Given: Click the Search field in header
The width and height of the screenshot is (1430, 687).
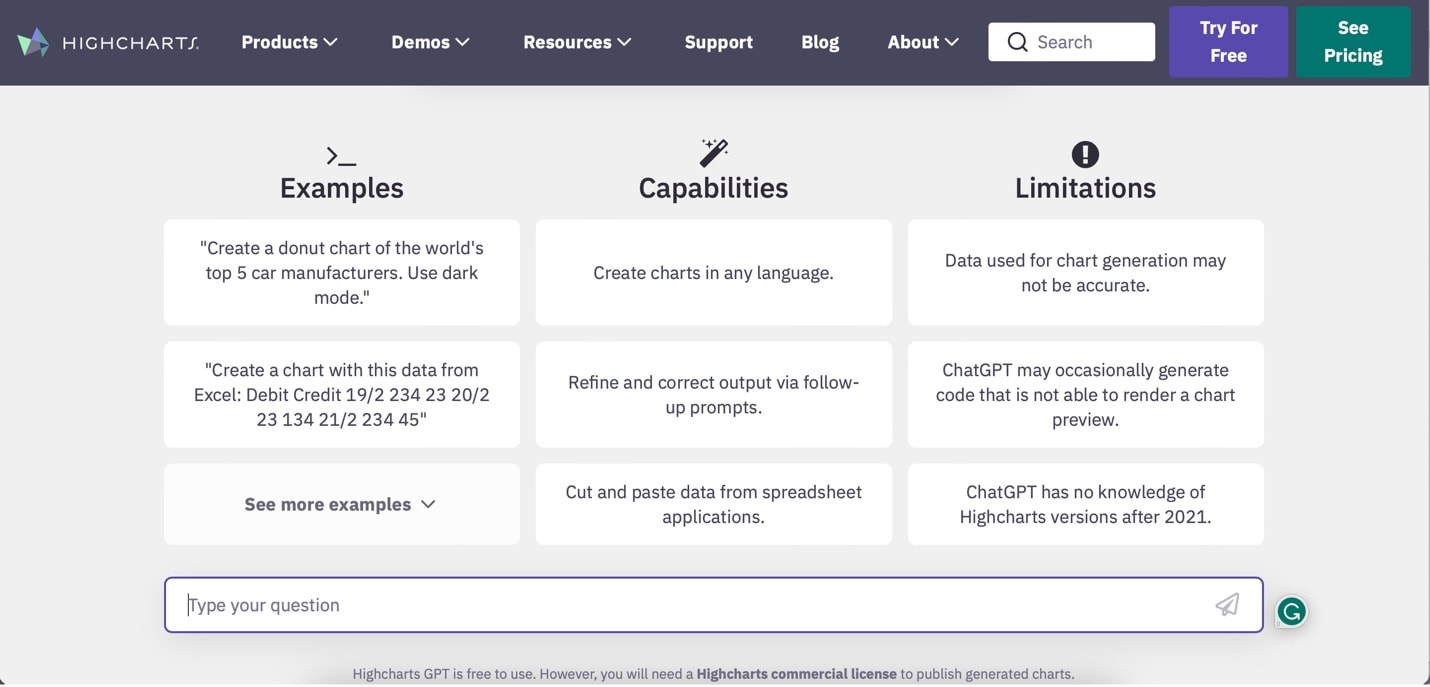Looking at the screenshot, I should (x=1072, y=42).
